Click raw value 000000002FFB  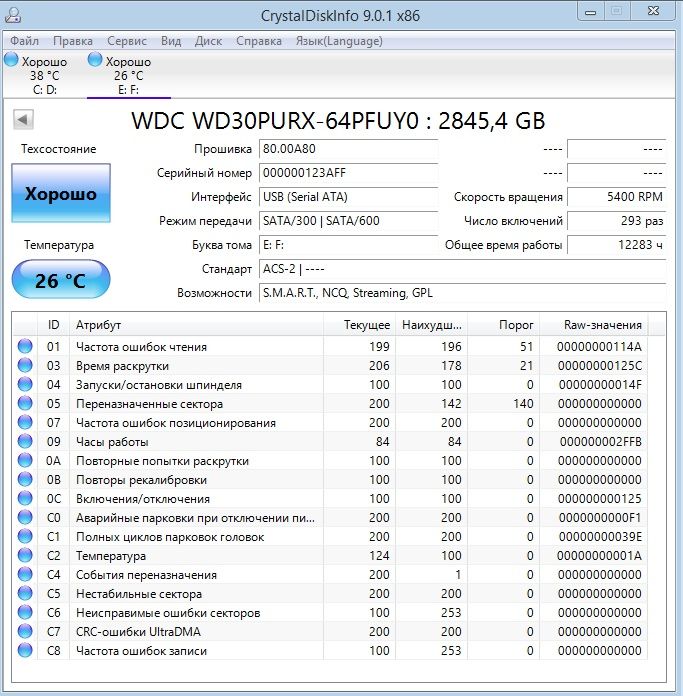point(600,441)
